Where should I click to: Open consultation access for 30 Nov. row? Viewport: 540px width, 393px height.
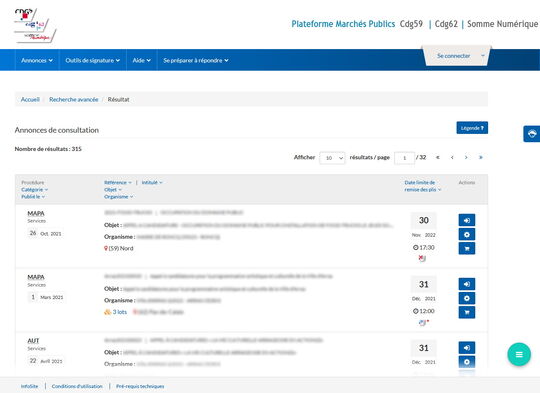tap(467, 220)
